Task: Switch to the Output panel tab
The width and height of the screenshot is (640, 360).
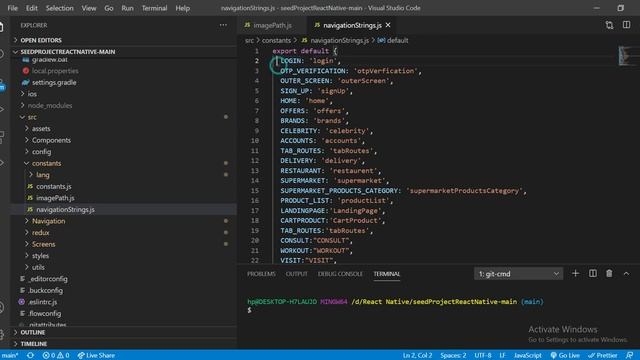Action: (x=297, y=274)
